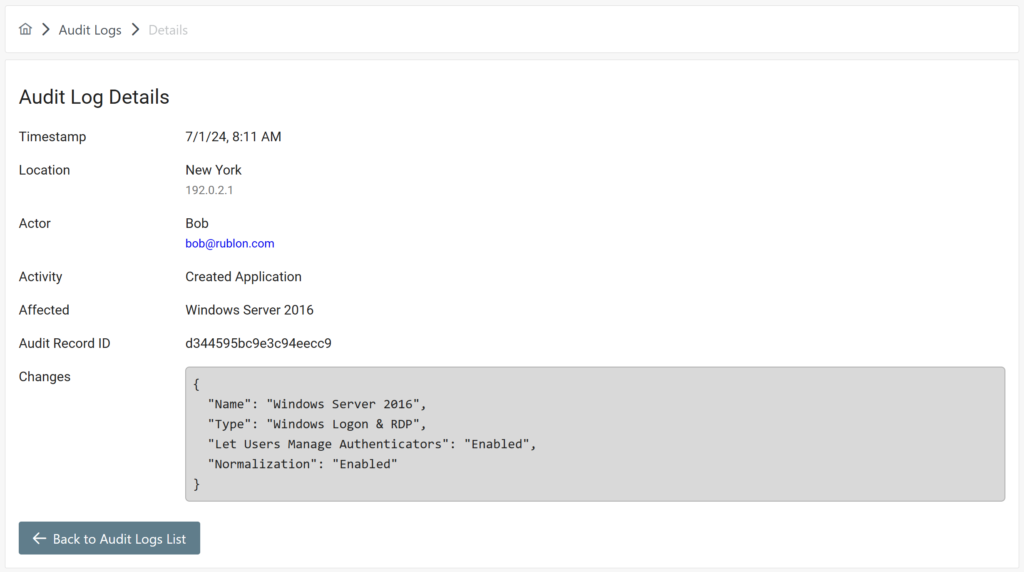Image resolution: width=1024 pixels, height=572 pixels.
Task: Select the timestamp value 7/1/24, 8:11 AM
Action: [x=233, y=136]
